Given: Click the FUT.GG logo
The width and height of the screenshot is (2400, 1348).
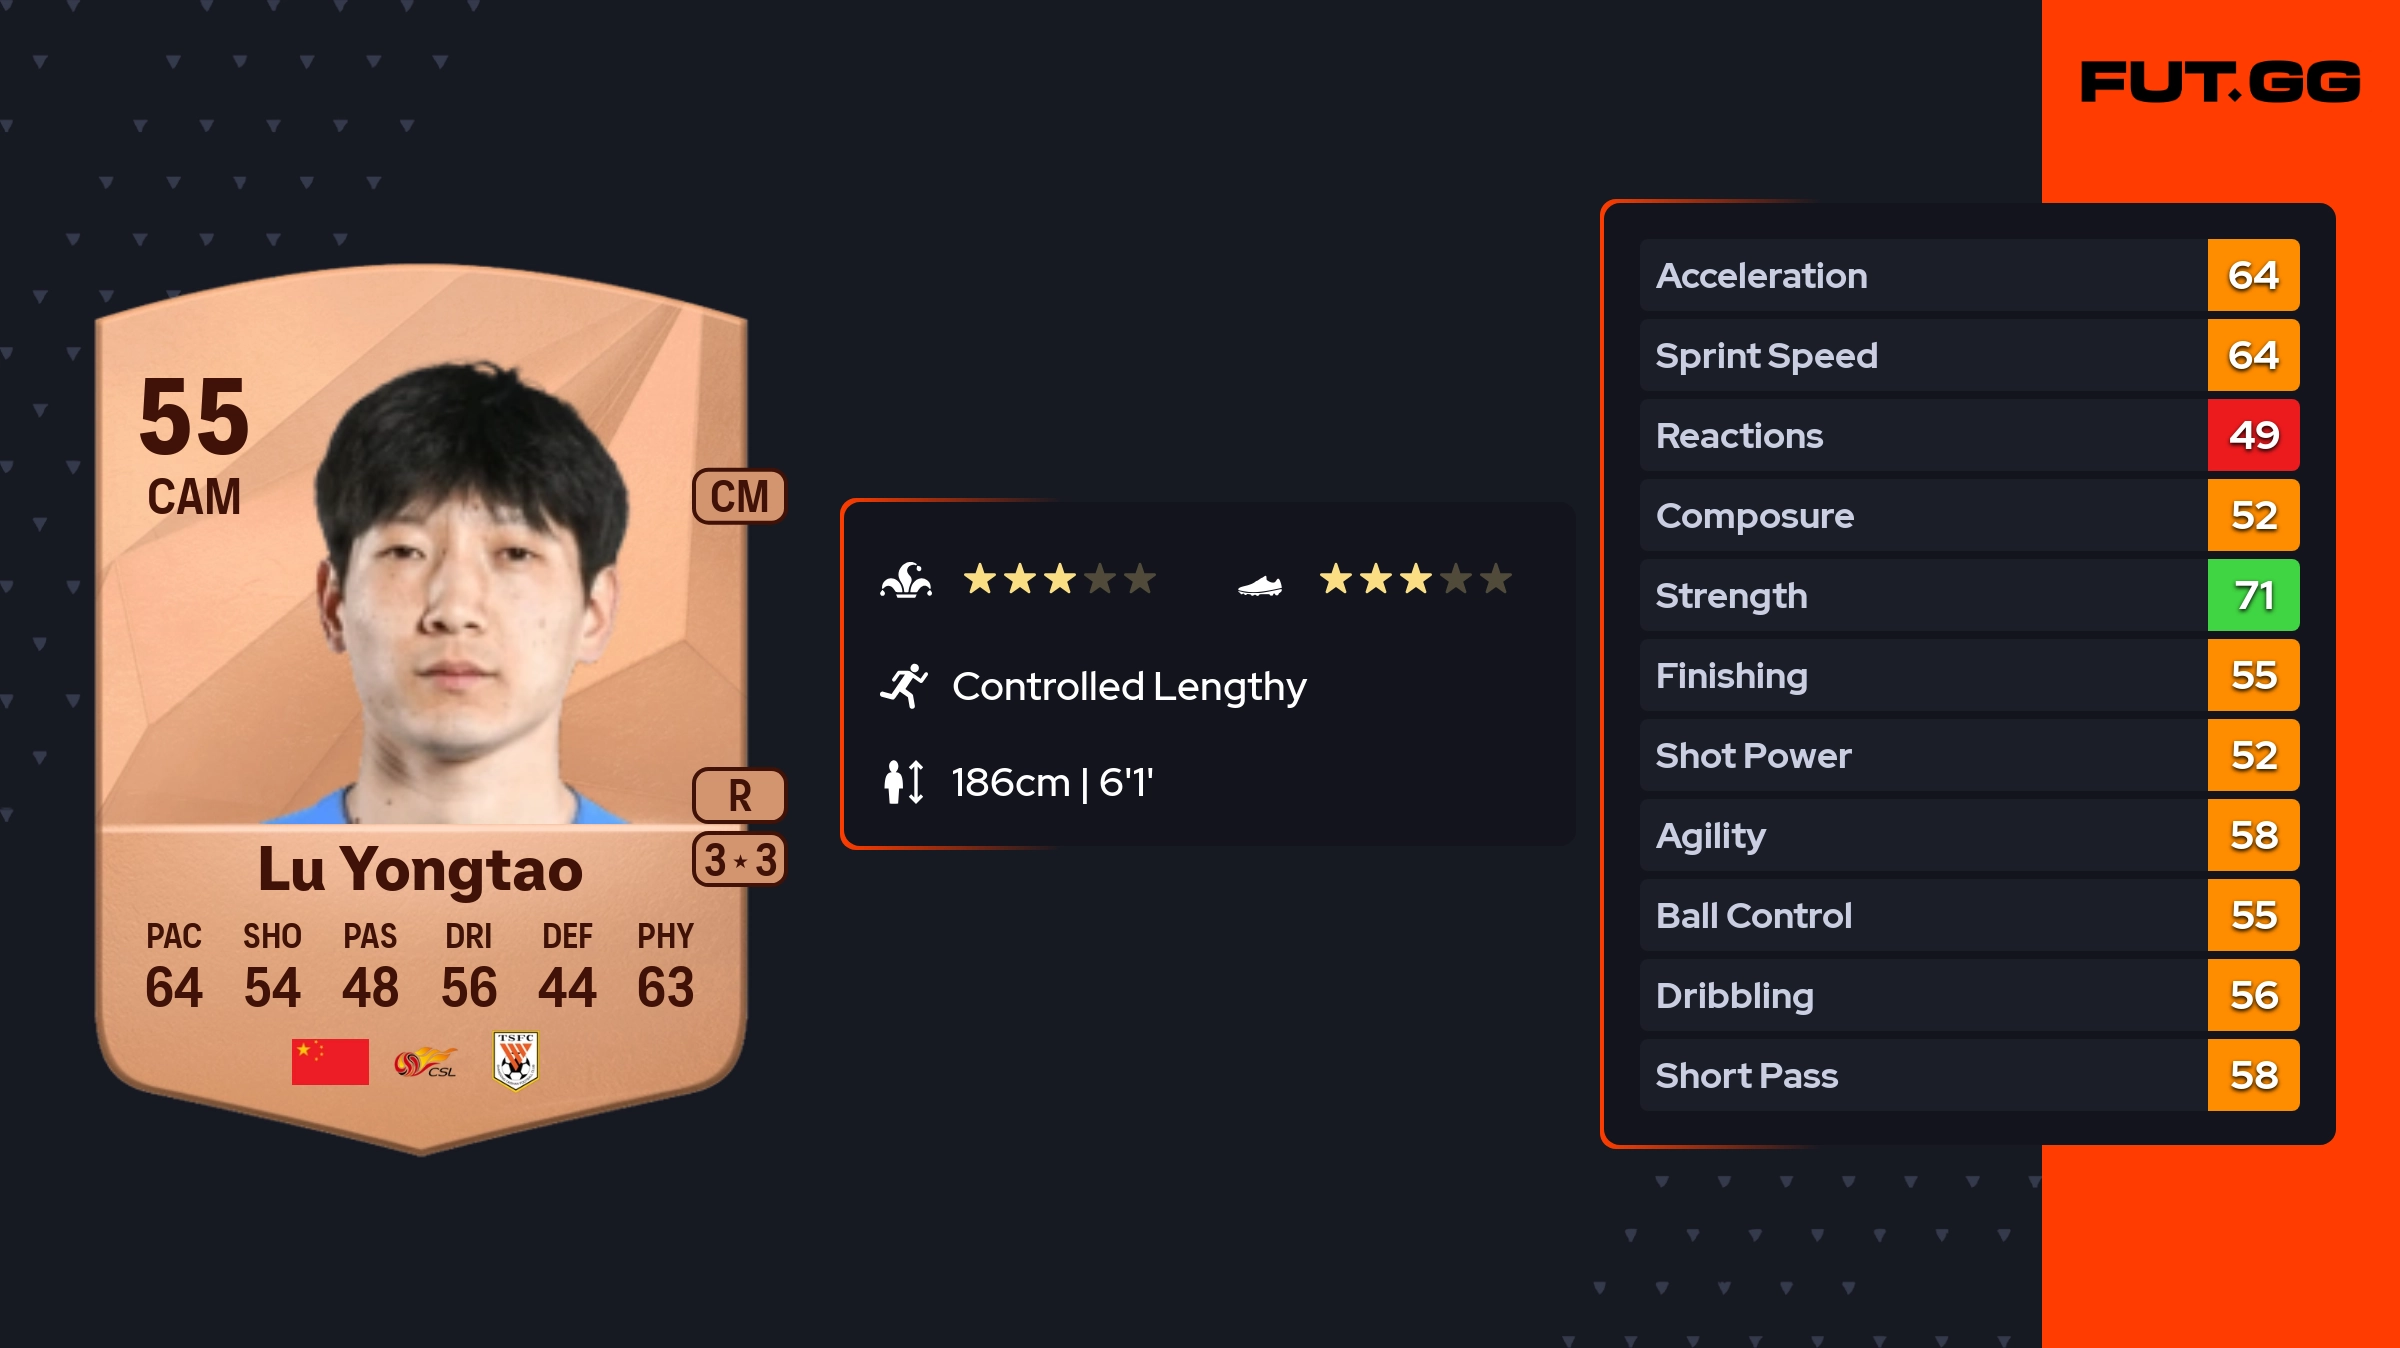Looking at the screenshot, I should click(x=2220, y=82).
